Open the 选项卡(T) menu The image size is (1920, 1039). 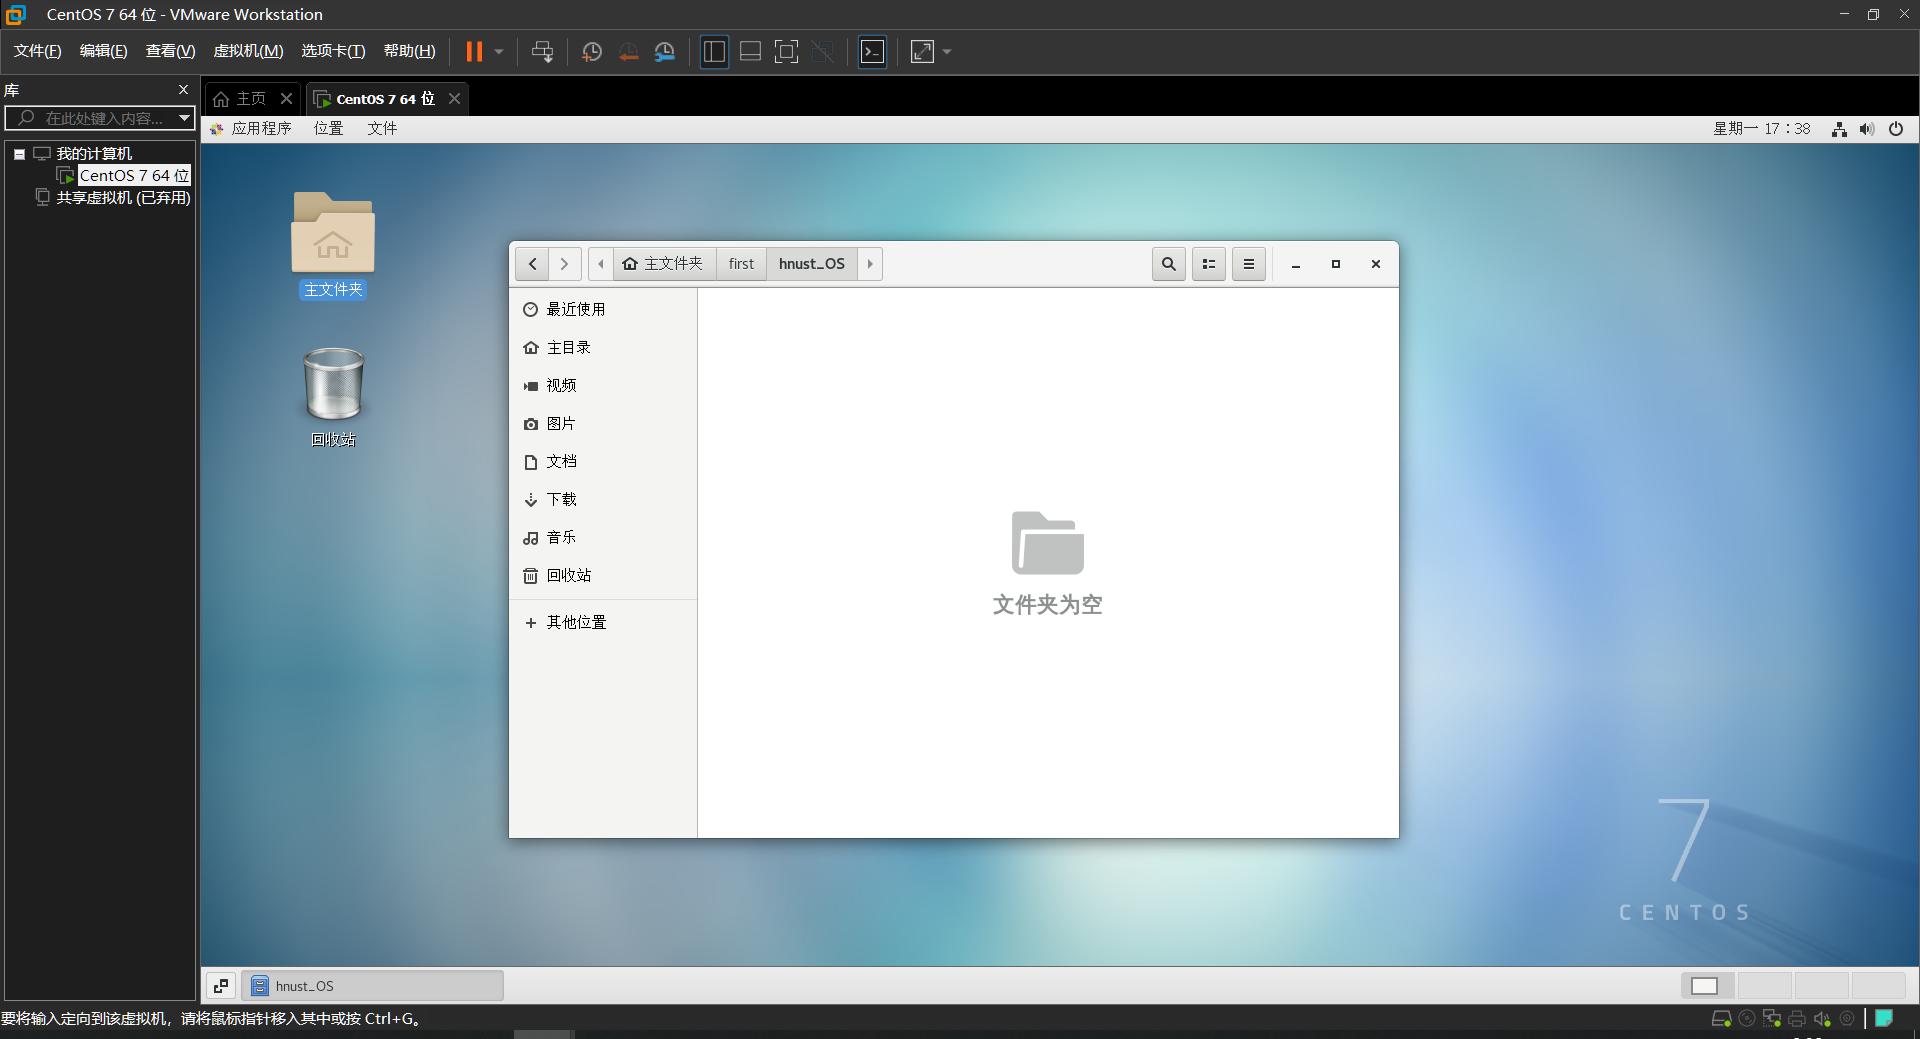point(333,51)
